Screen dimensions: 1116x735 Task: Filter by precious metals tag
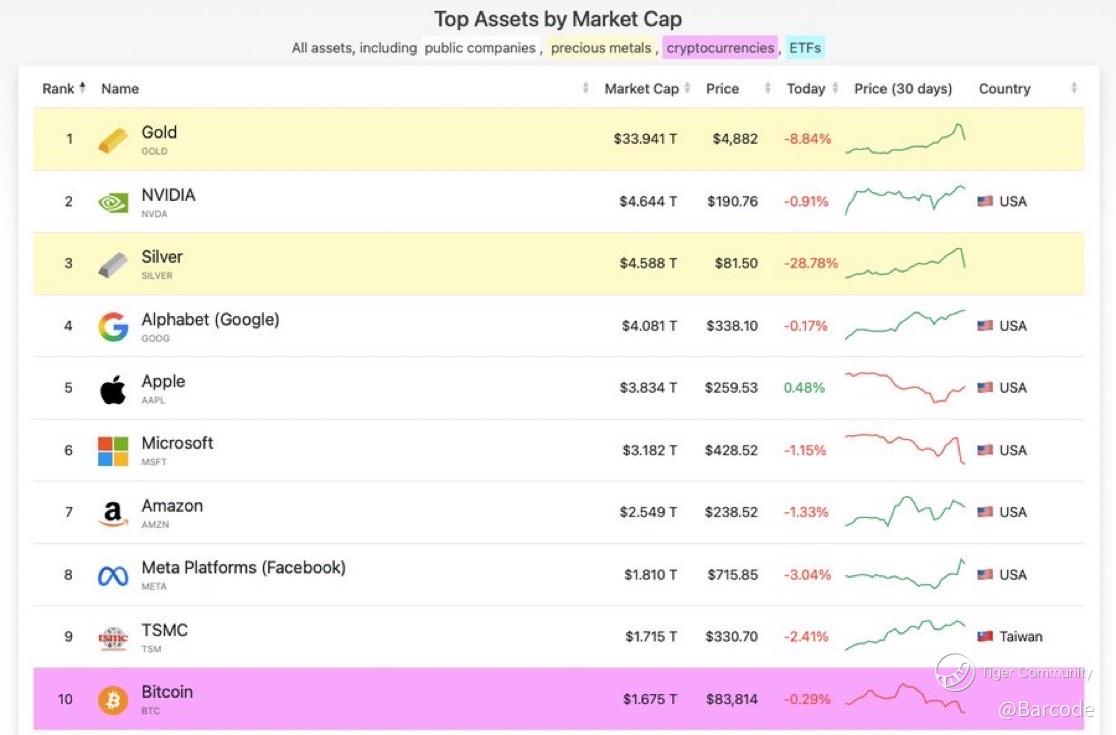[x=601, y=48]
